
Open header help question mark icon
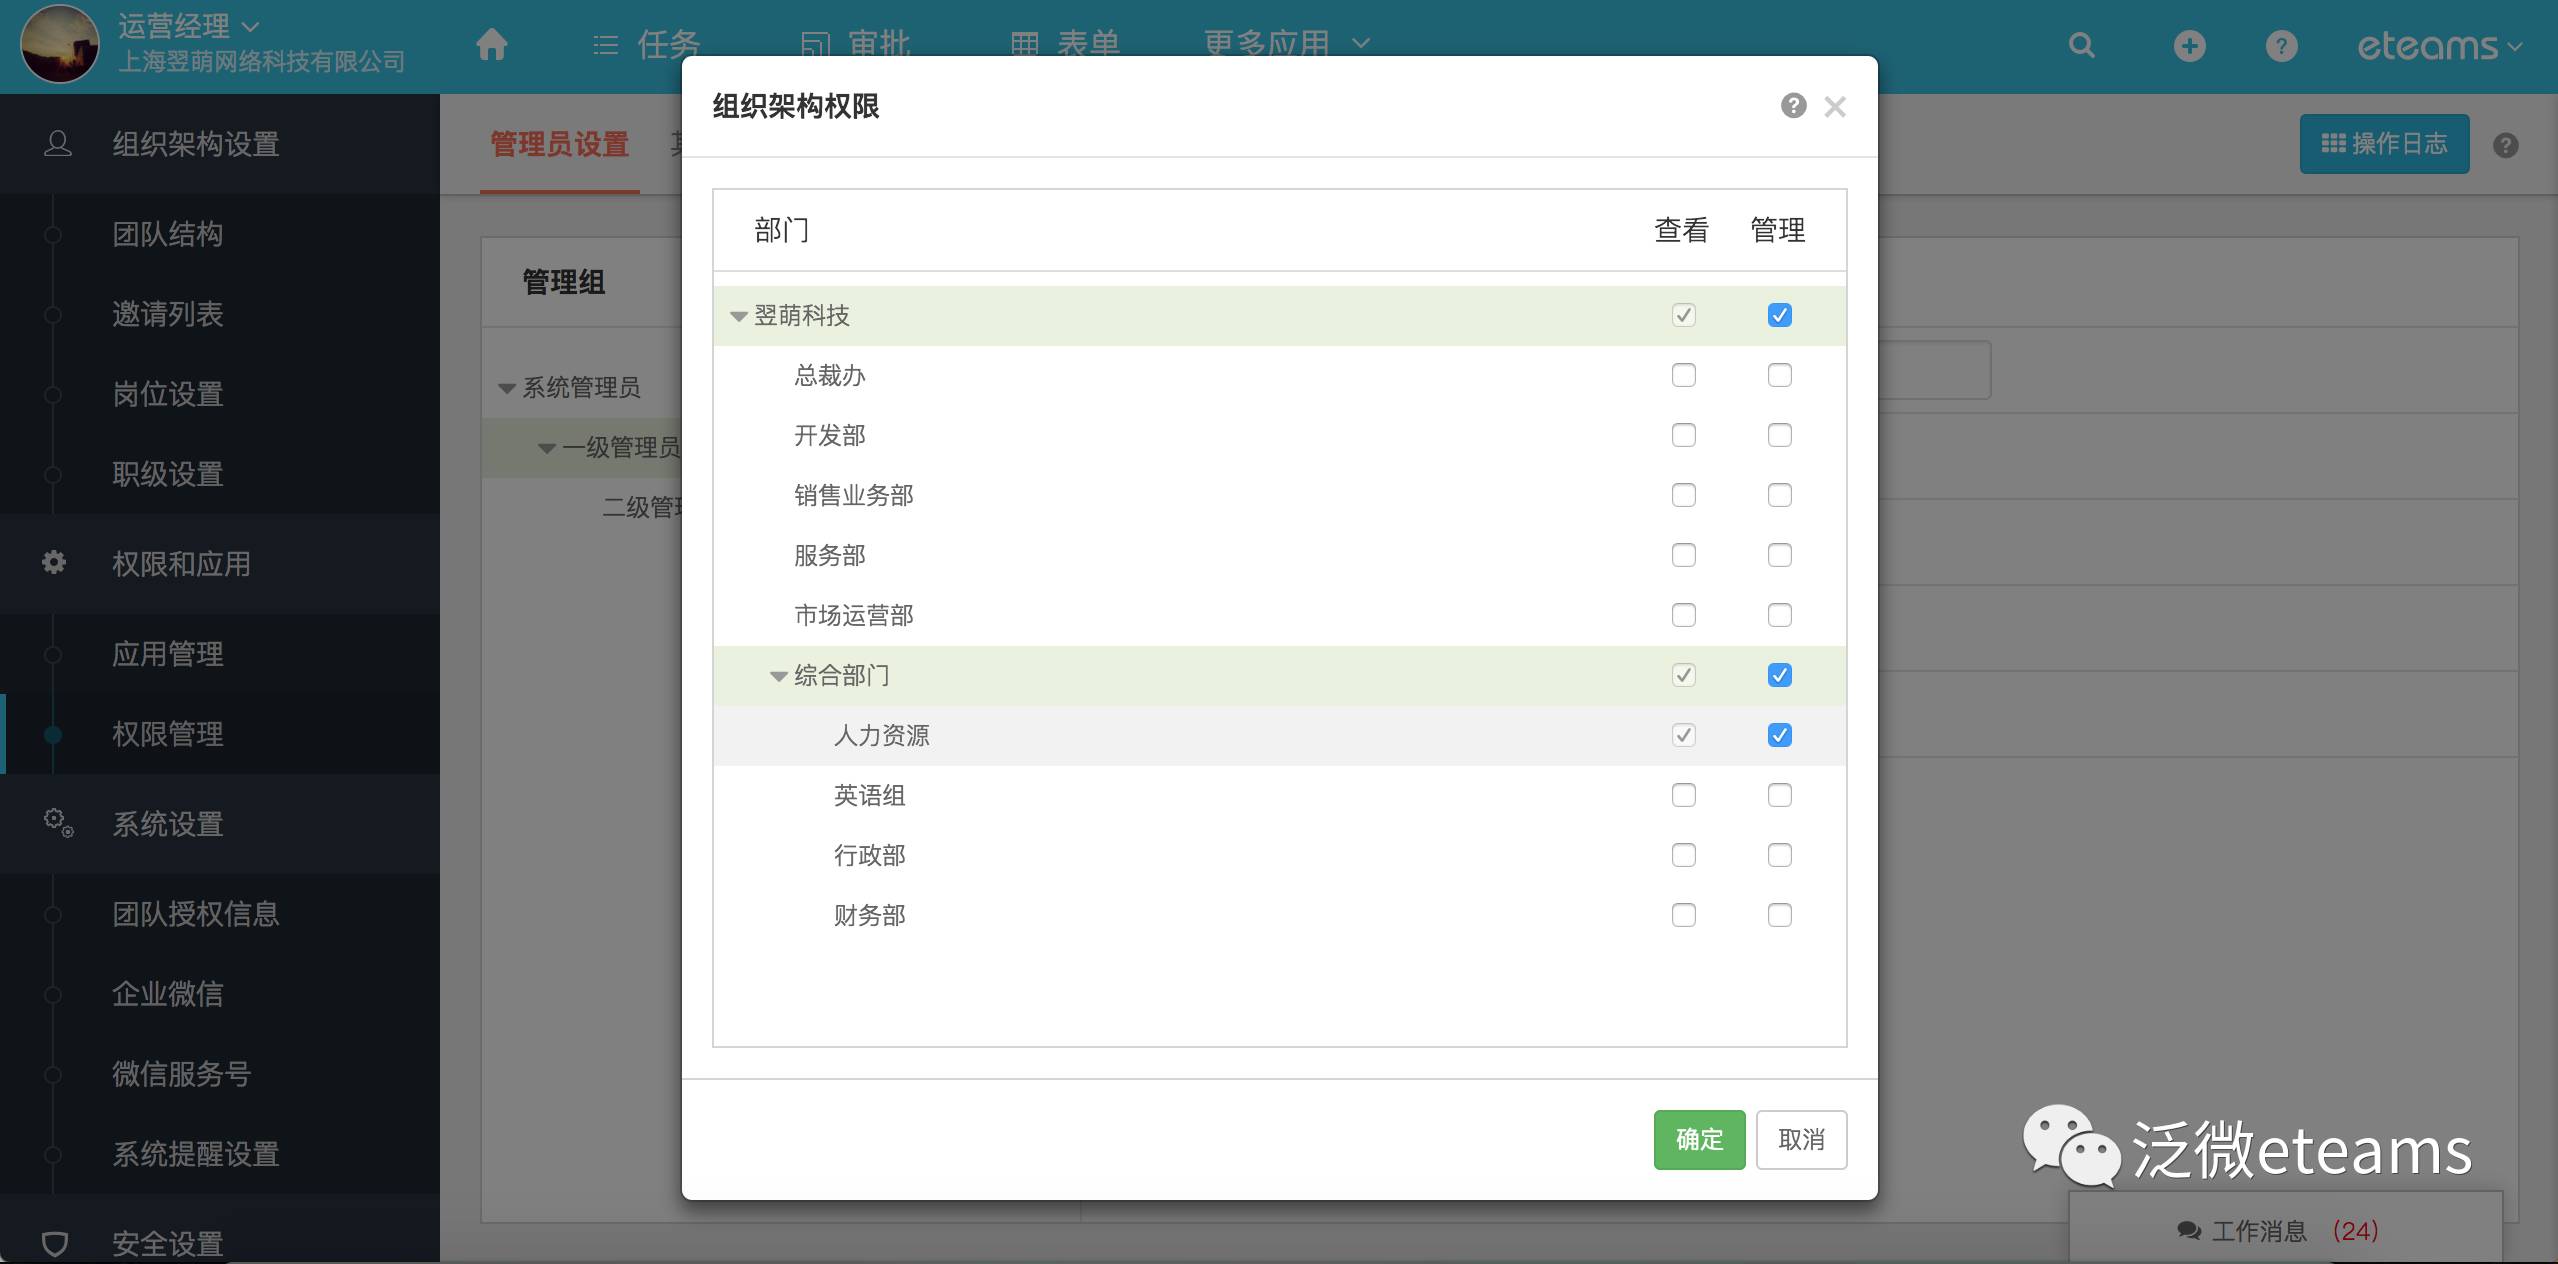(2281, 46)
